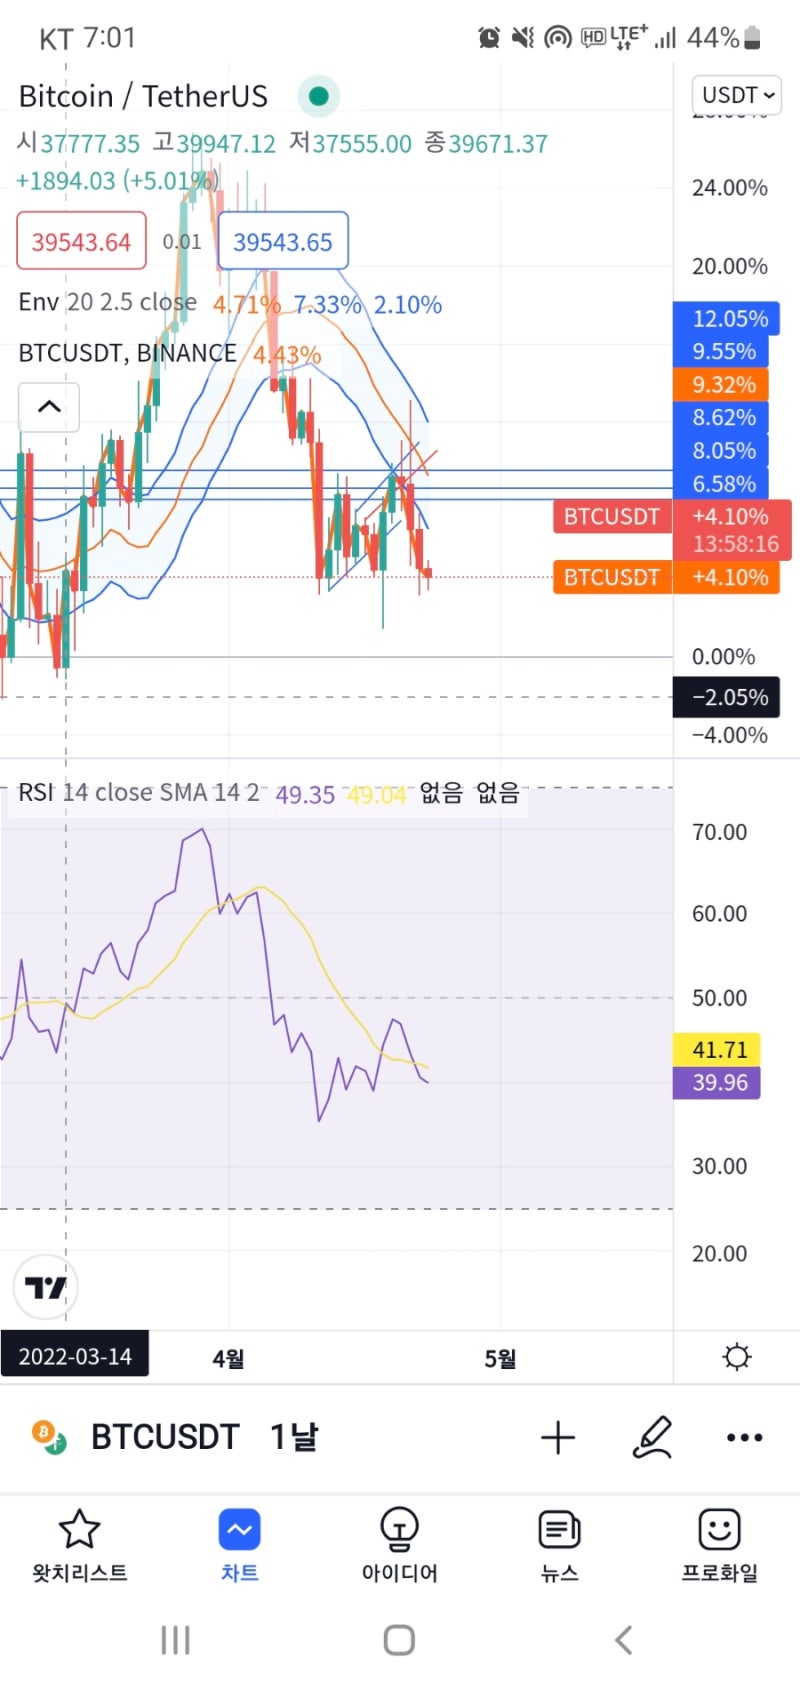Screen dimensions: 800x1689
Task: Tap the yellow 41.71 RSI label
Action: [x=718, y=1049]
